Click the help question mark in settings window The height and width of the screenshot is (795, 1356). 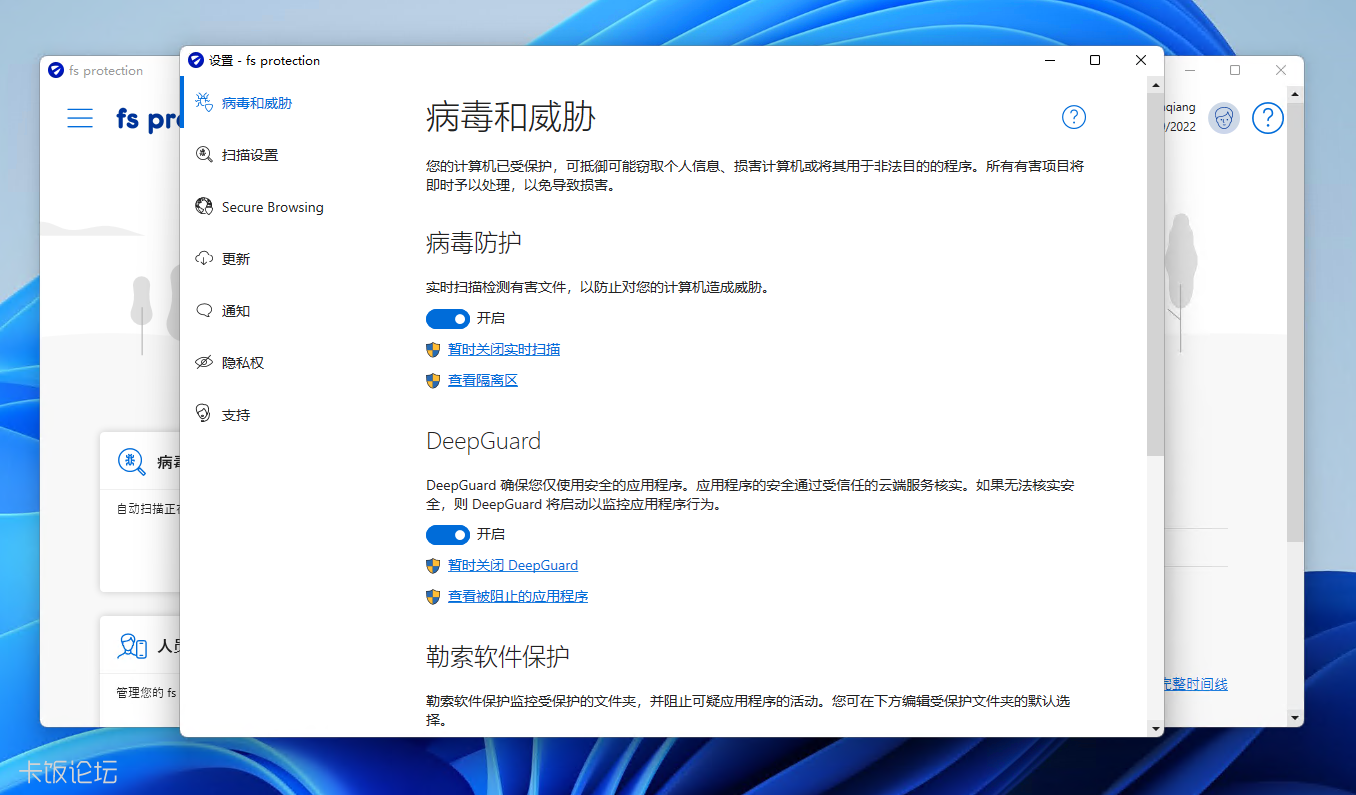click(x=1073, y=117)
